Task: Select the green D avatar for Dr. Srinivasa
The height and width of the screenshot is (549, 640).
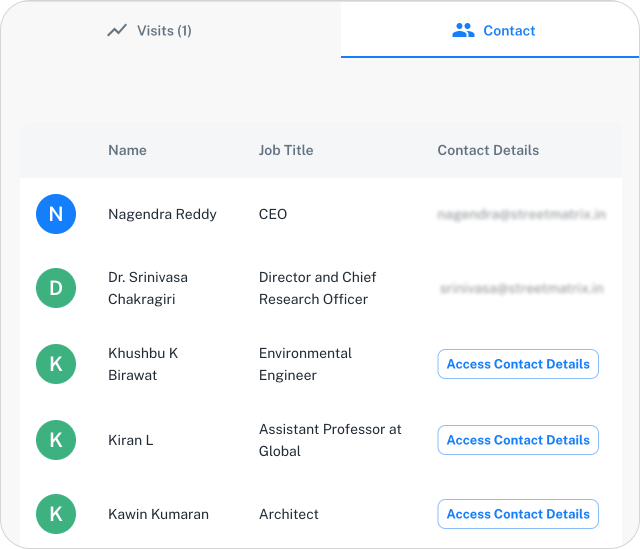Action: pyautogui.click(x=56, y=288)
